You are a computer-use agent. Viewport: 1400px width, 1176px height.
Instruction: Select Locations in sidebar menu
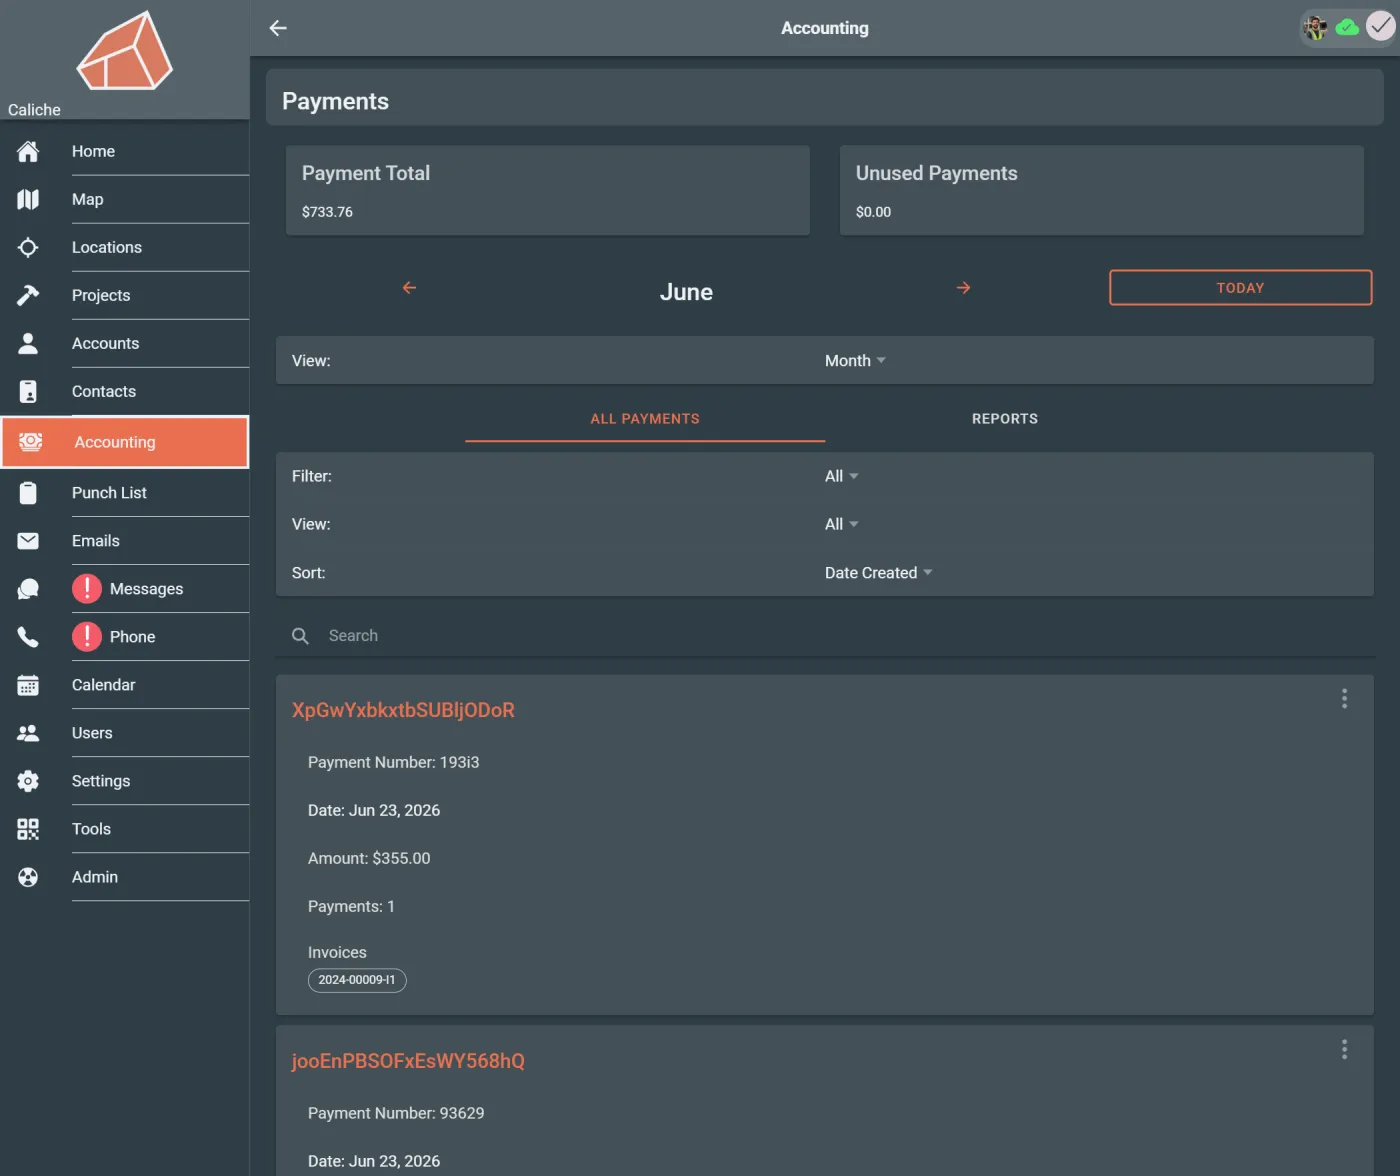pos(125,247)
